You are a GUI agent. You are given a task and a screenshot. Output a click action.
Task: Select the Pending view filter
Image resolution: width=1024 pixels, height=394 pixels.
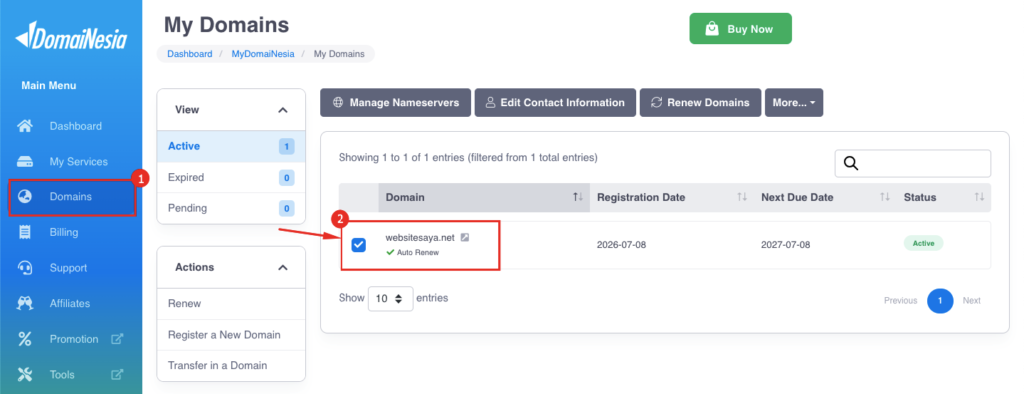tap(231, 208)
